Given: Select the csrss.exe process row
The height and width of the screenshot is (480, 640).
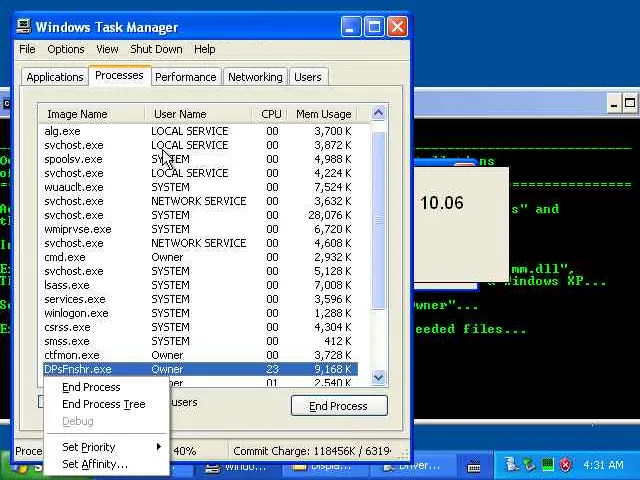Looking at the screenshot, I should tap(200, 327).
